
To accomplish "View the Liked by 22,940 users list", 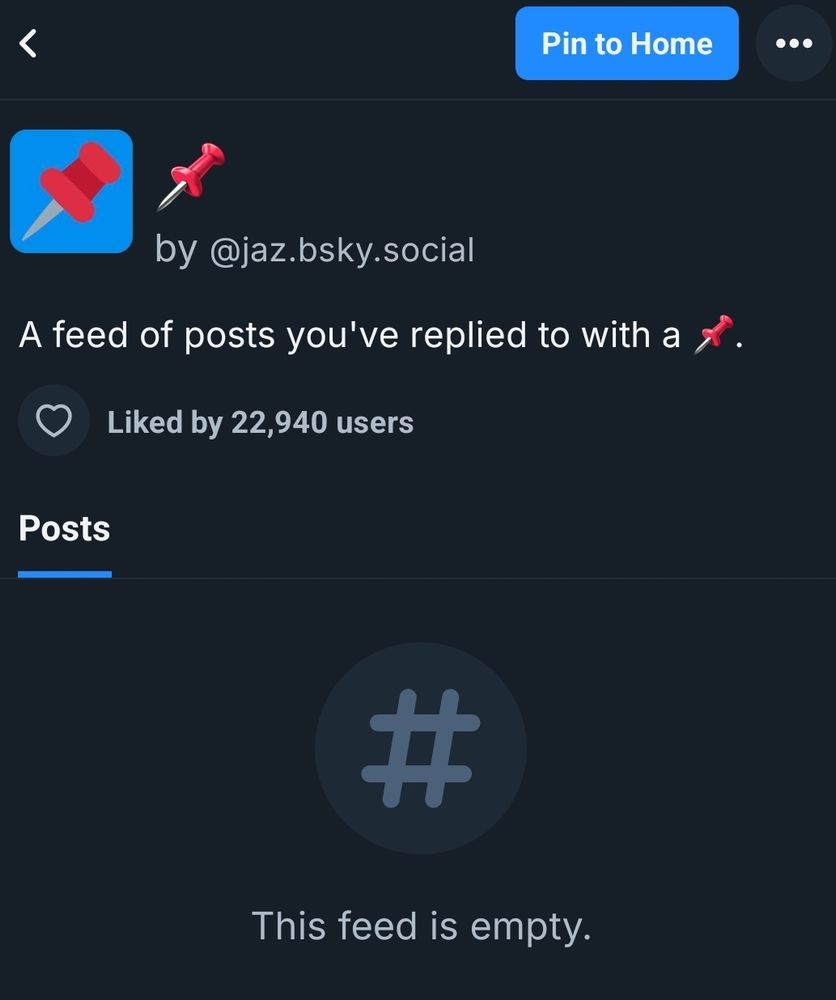I will pos(260,422).
